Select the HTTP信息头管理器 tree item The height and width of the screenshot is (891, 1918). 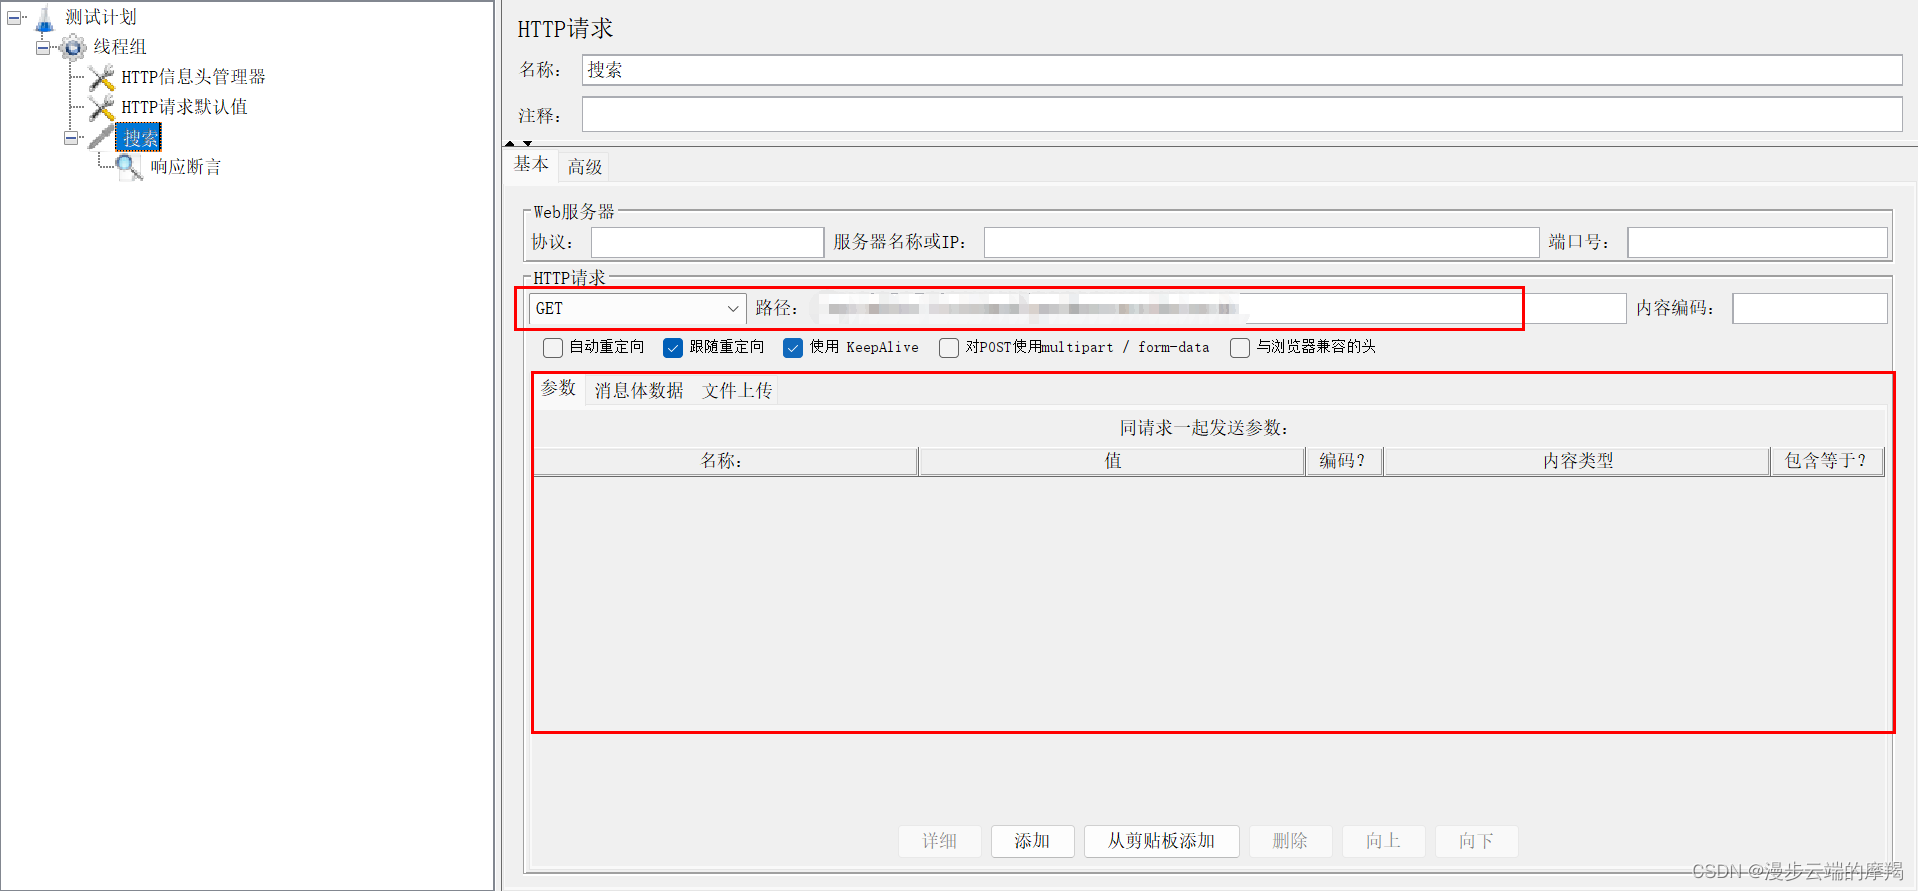(x=193, y=77)
